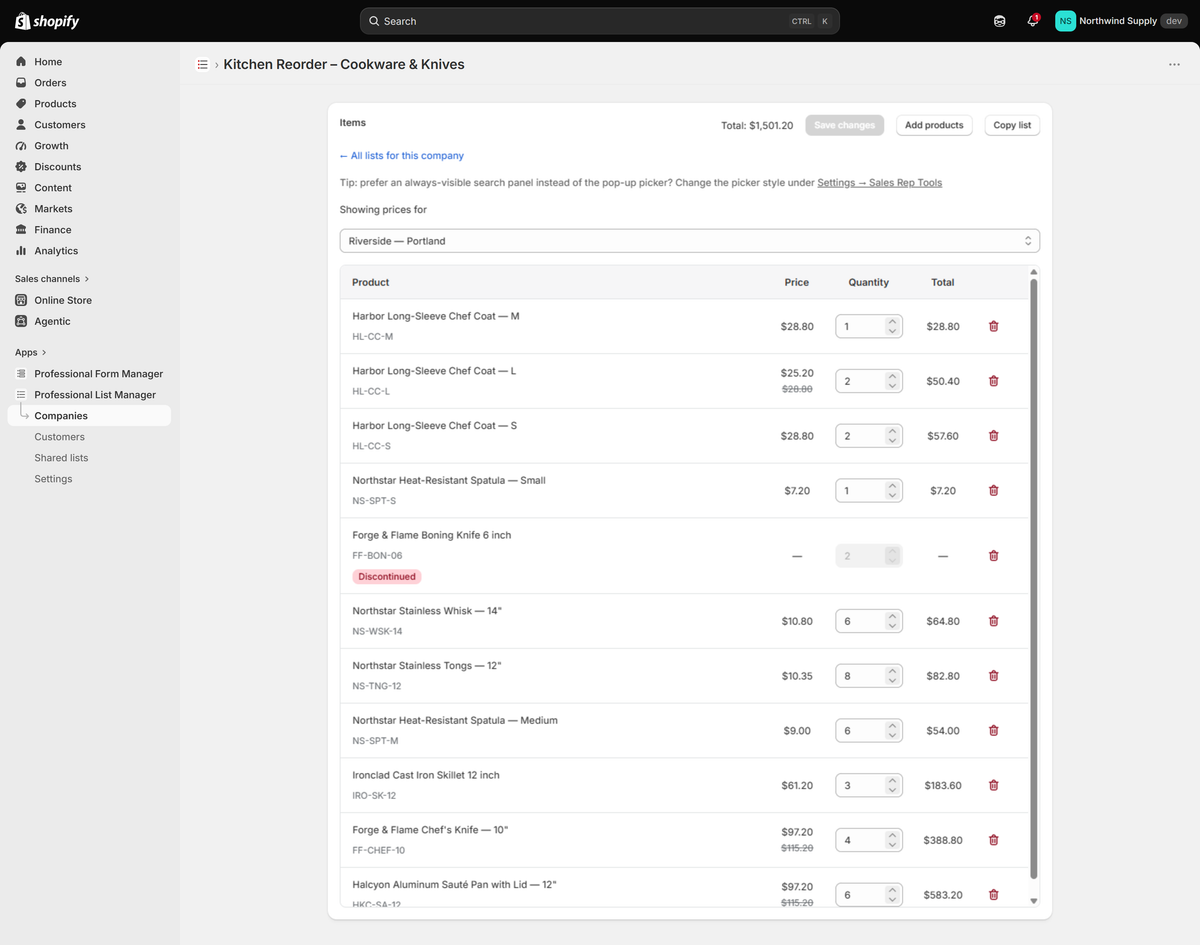
Task: Increase quantity for Stainless Whisk — 14"
Action: click(892, 616)
